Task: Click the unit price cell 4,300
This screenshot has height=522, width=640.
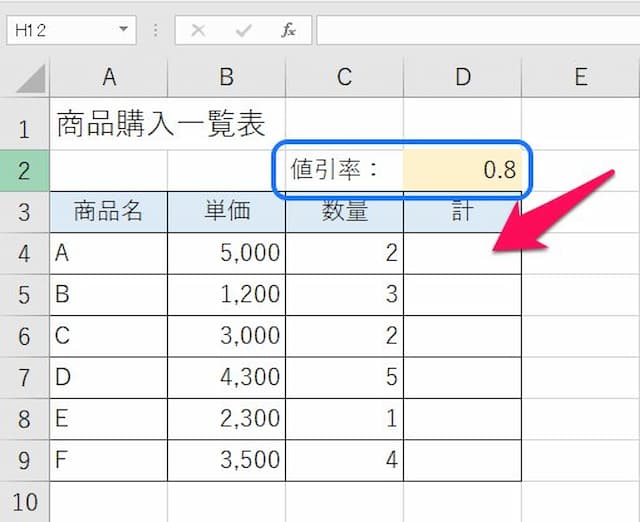Action: [x=227, y=378]
